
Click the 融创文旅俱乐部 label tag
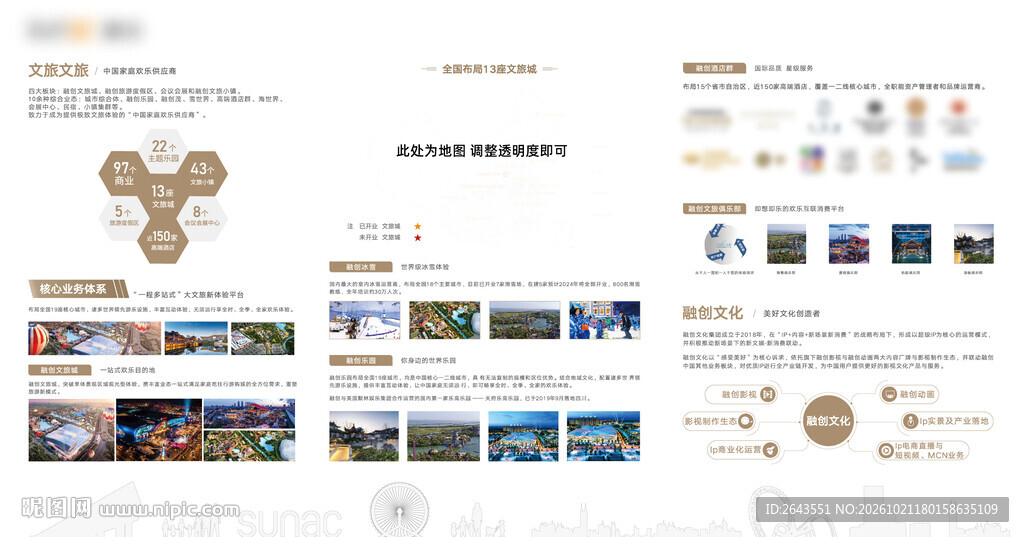point(714,209)
